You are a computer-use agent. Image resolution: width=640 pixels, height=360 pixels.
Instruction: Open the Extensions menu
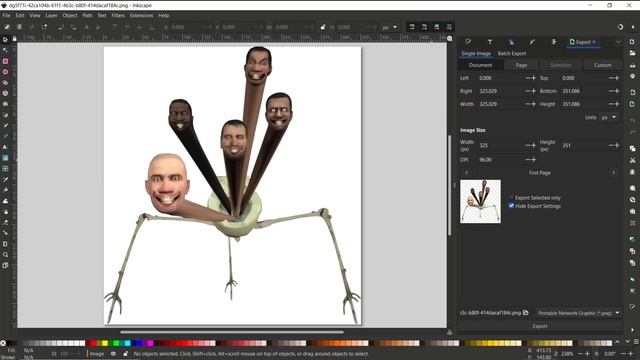[141, 16]
